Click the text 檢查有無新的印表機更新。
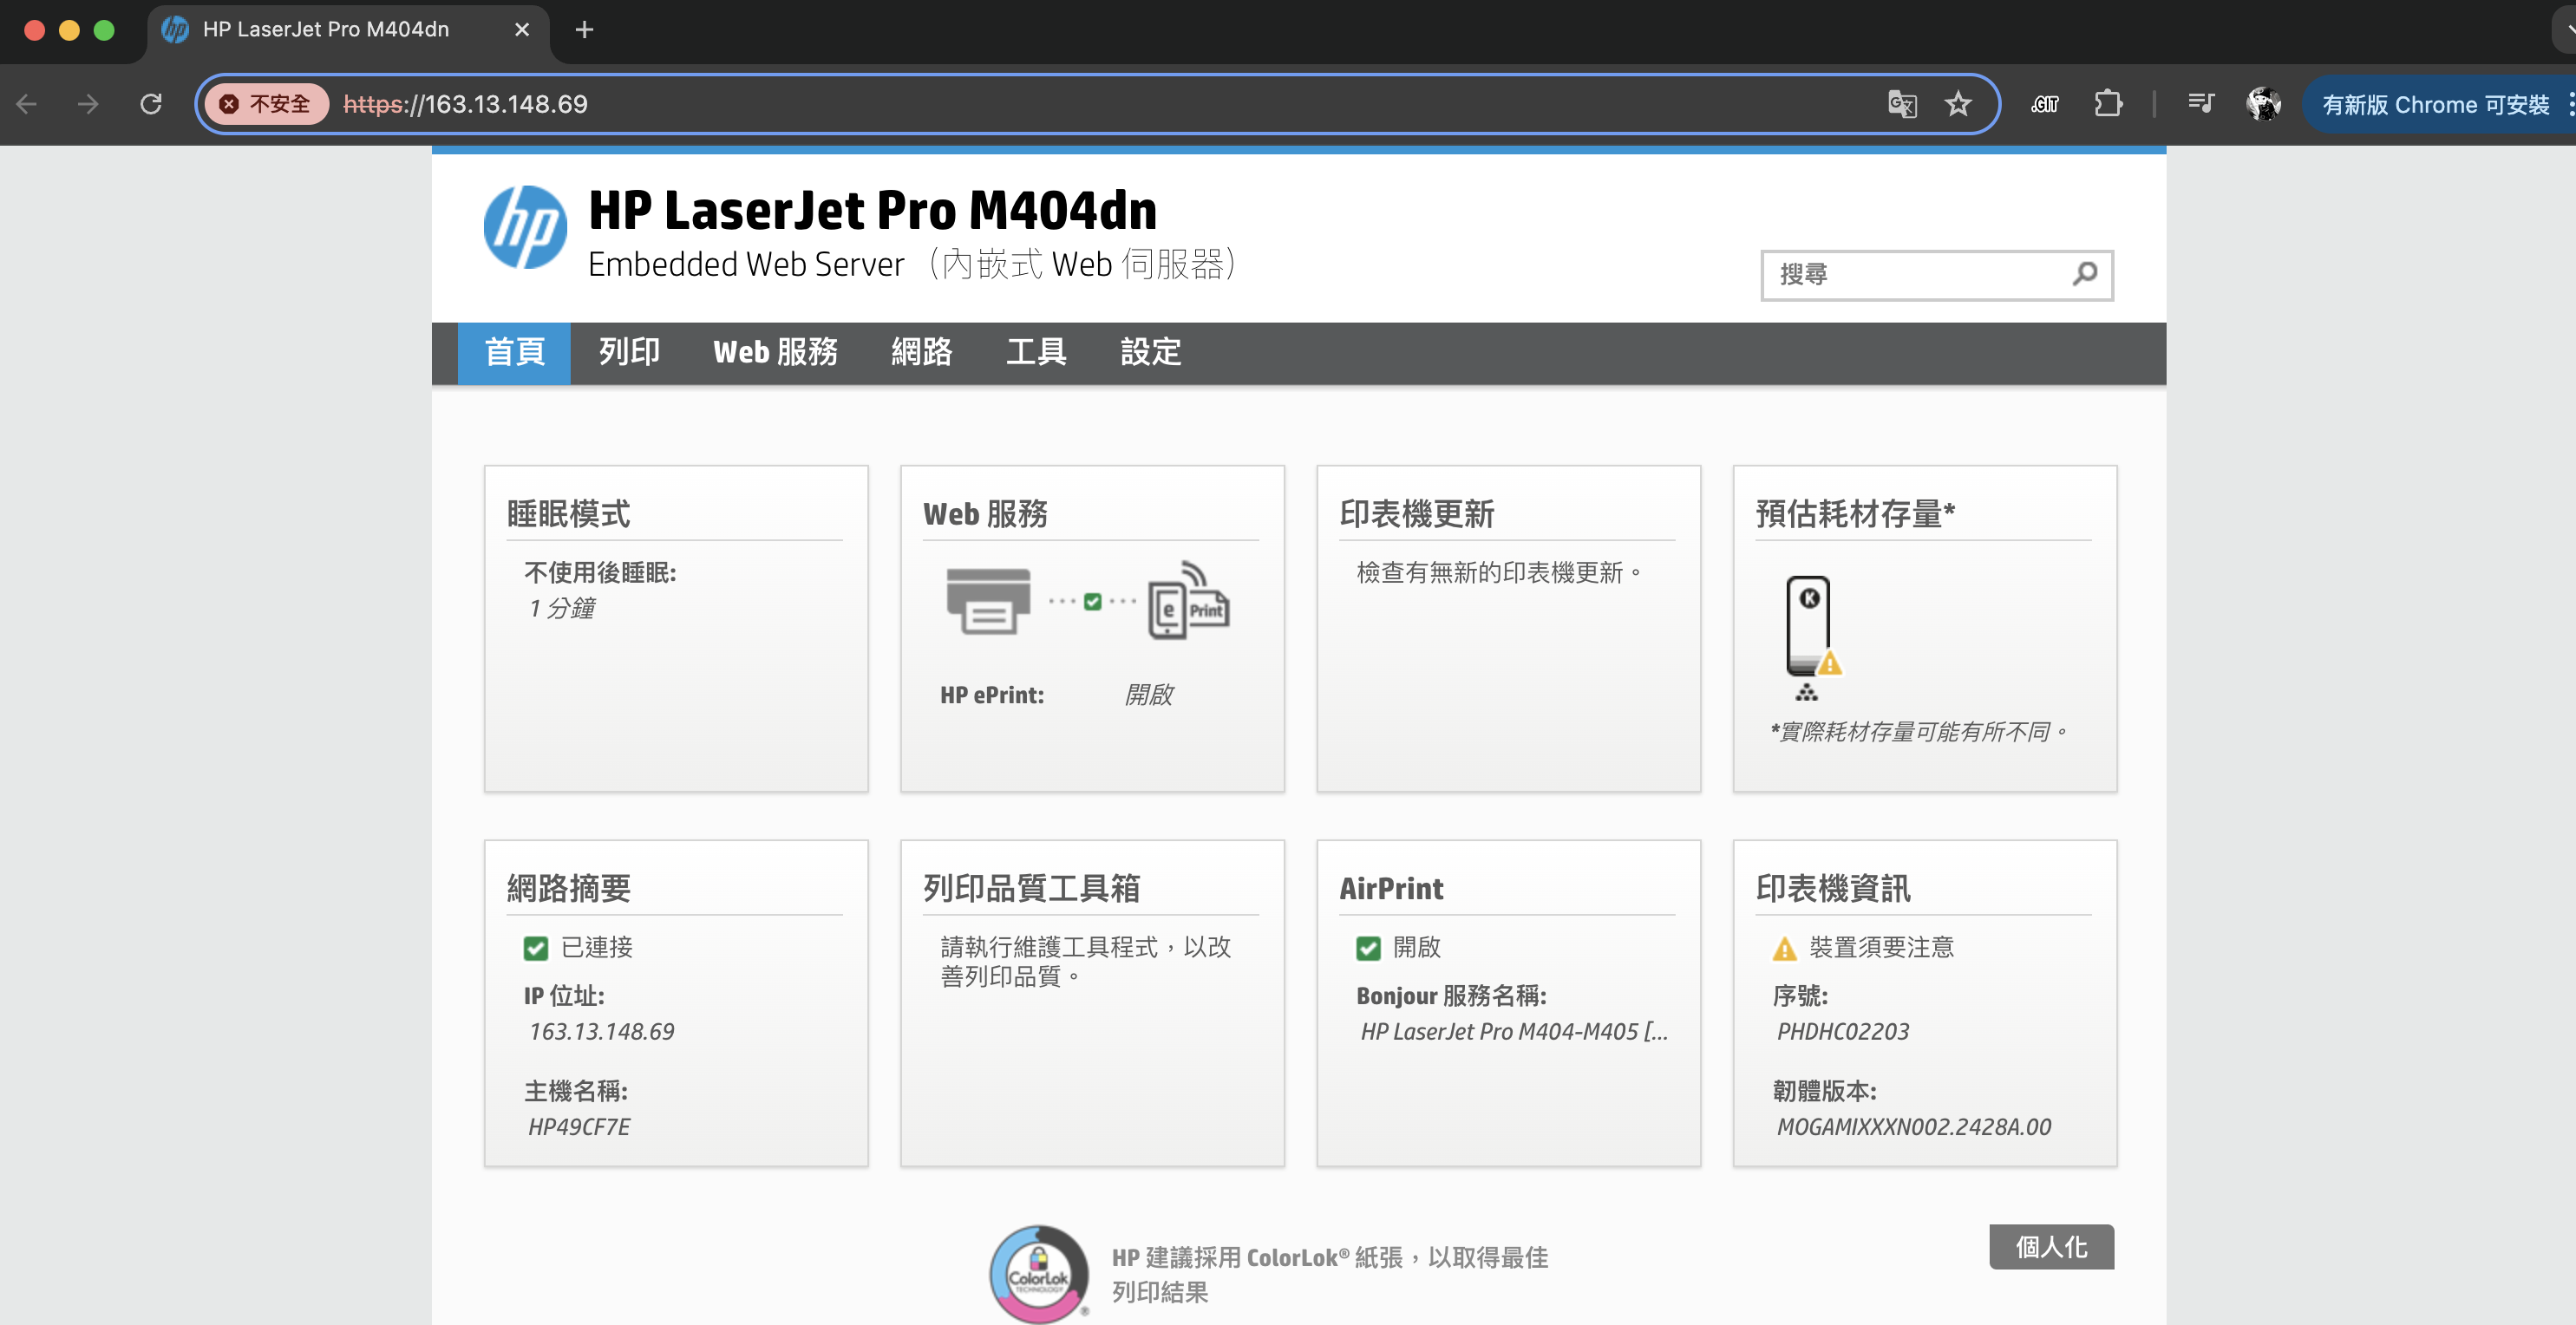Viewport: 2576px width, 1325px height. point(1499,573)
